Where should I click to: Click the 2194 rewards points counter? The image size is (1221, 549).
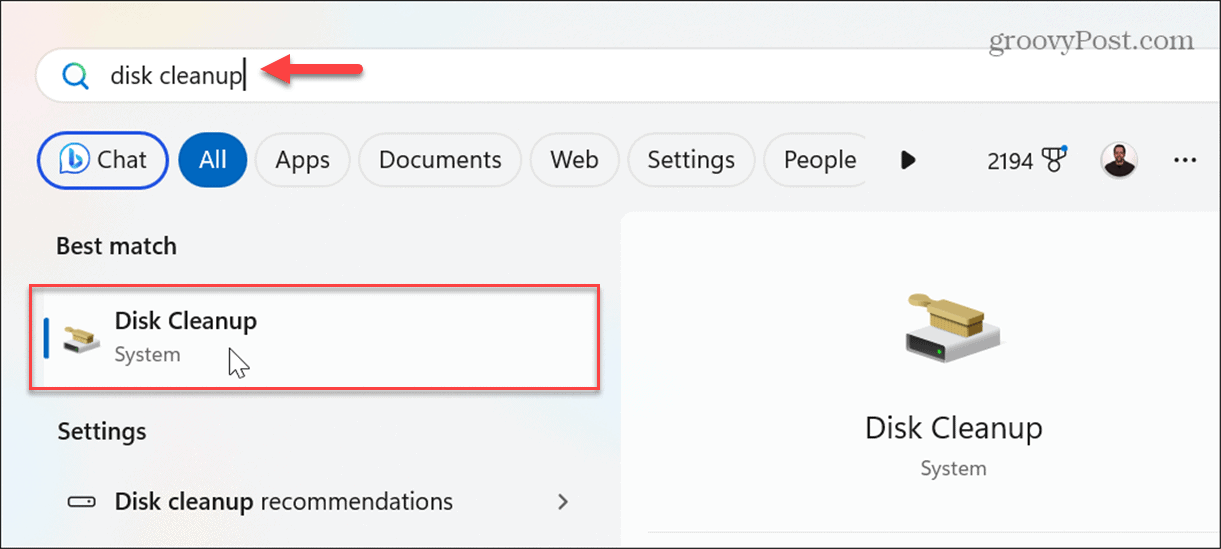click(x=1010, y=161)
